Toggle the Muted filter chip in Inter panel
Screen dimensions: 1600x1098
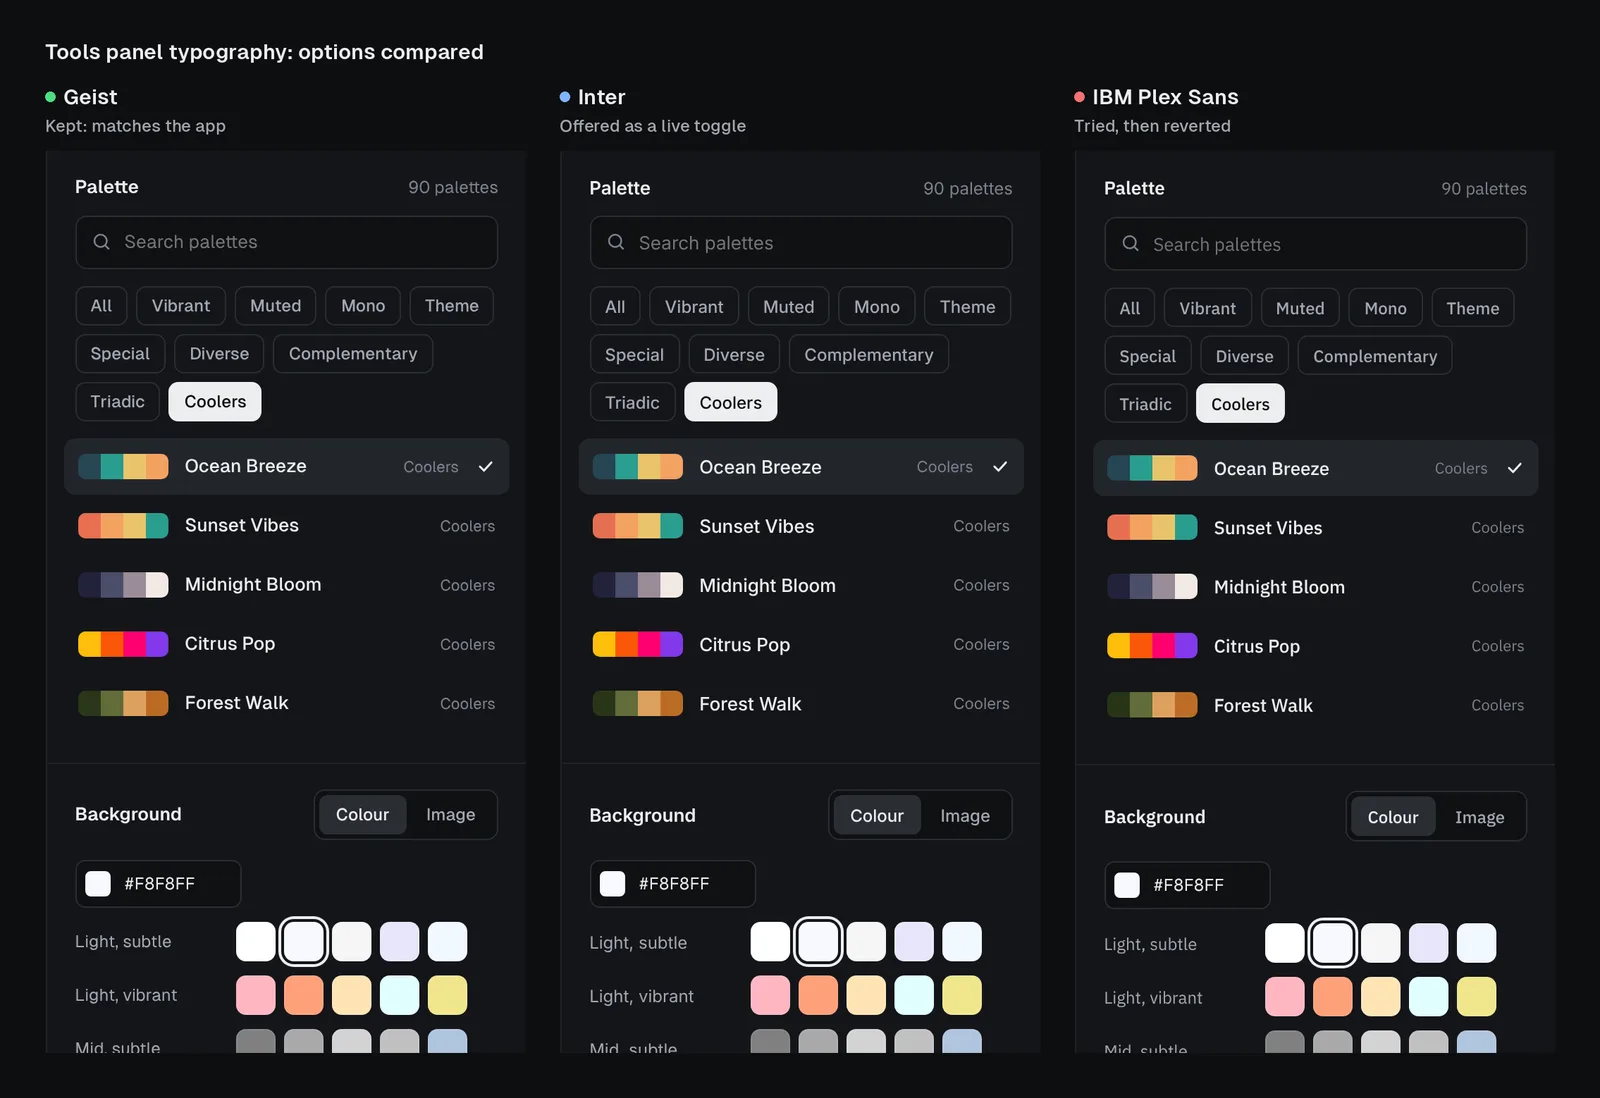point(789,307)
